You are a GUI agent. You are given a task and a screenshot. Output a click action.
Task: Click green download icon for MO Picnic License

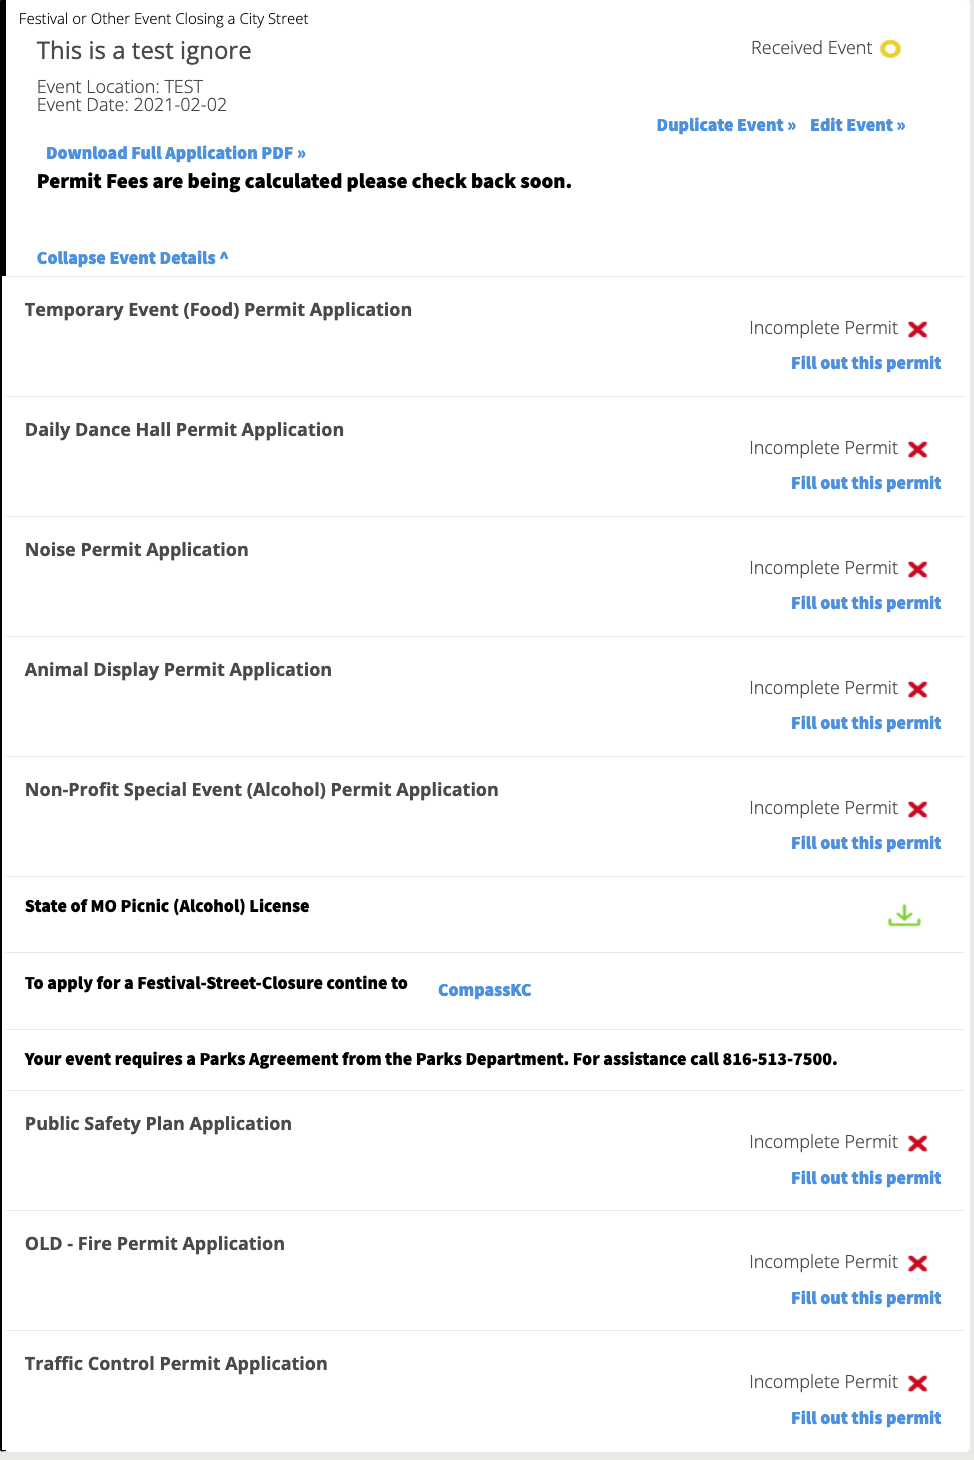(x=904, y=915)
